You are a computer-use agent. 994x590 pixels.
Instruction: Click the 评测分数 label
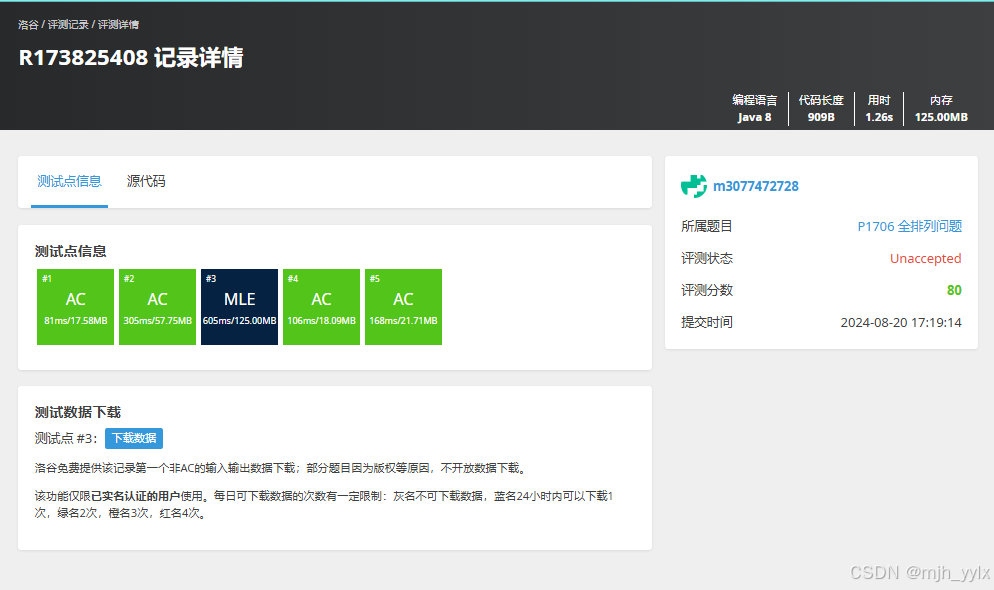tap(707, 290)
